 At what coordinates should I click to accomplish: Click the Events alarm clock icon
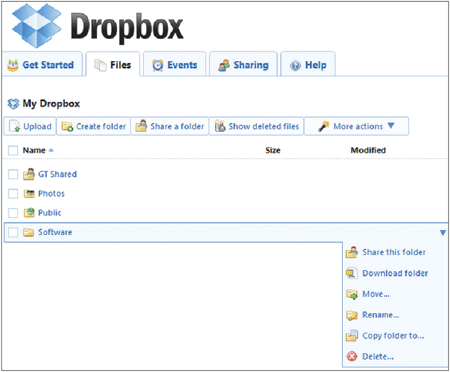coord(157,65)
